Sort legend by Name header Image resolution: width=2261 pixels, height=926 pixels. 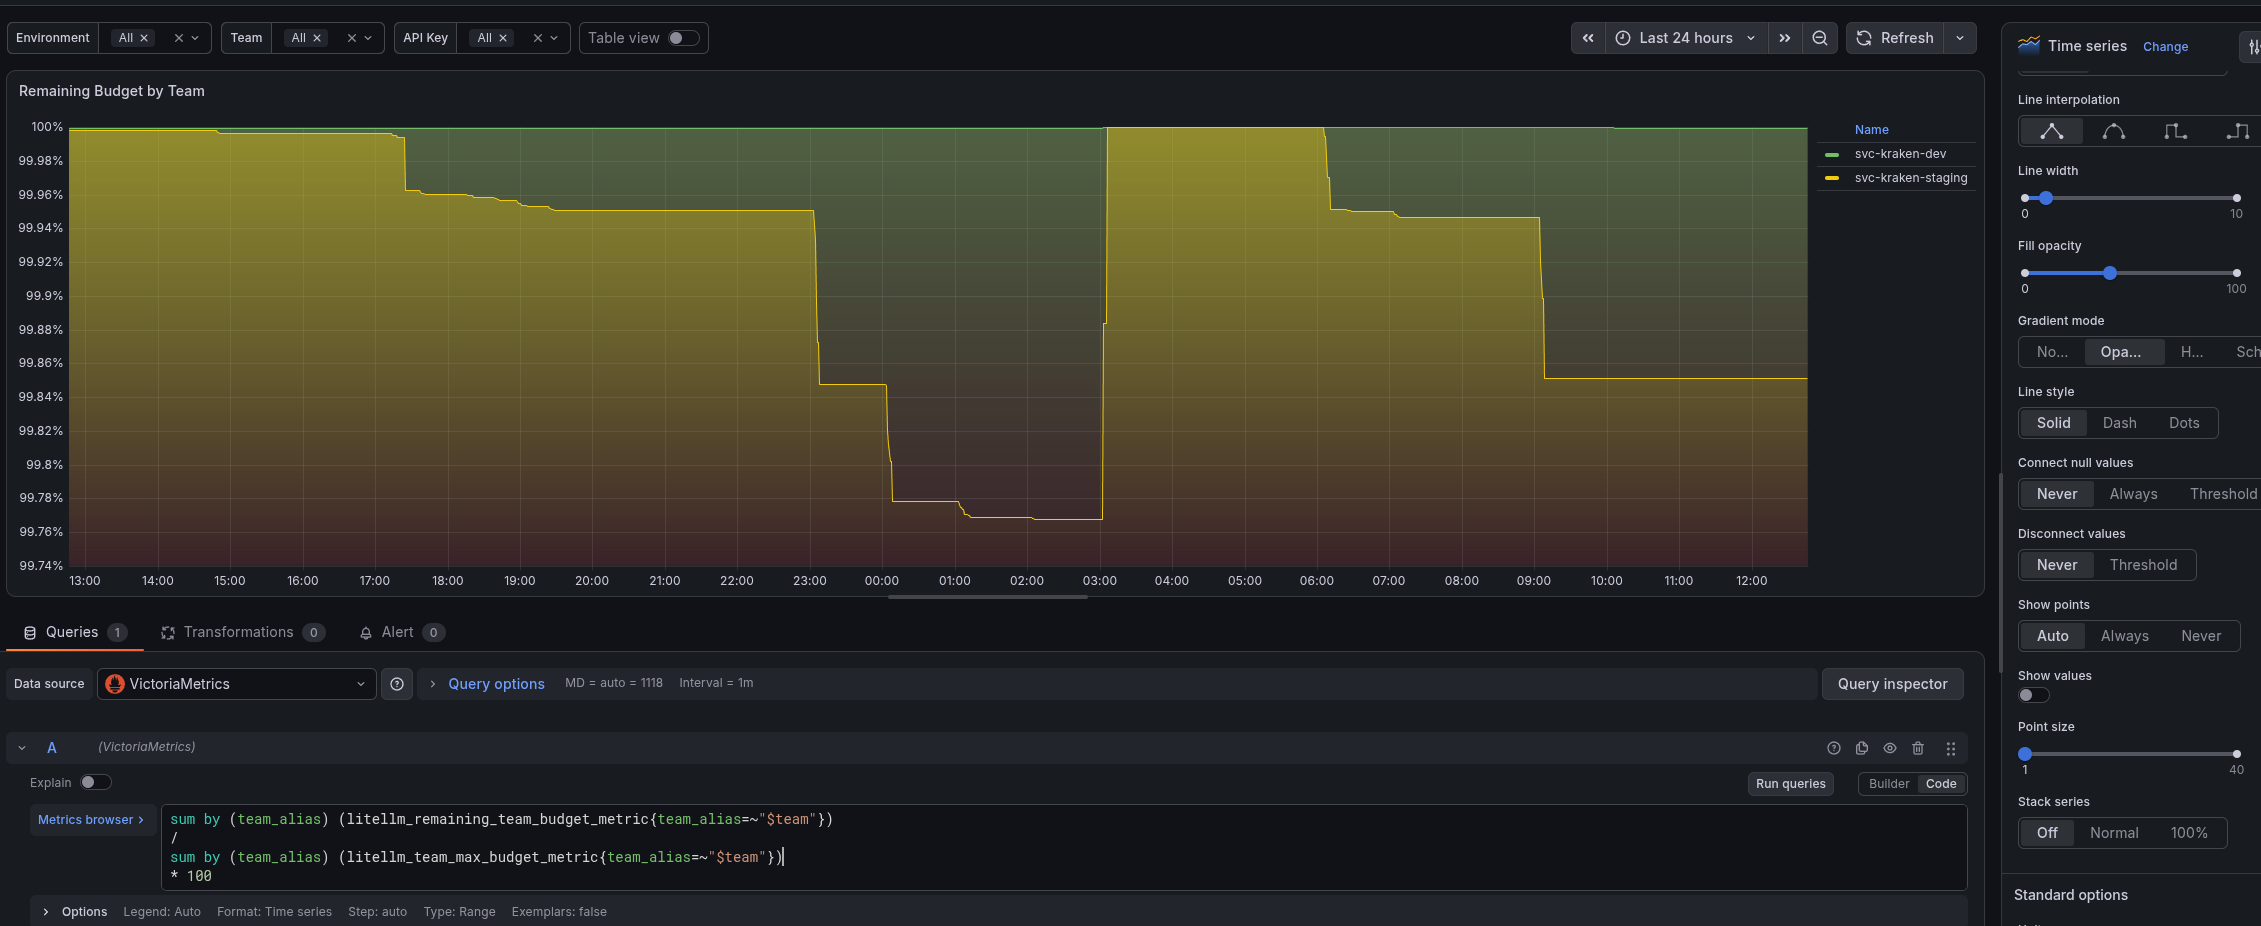[1871, 130]
